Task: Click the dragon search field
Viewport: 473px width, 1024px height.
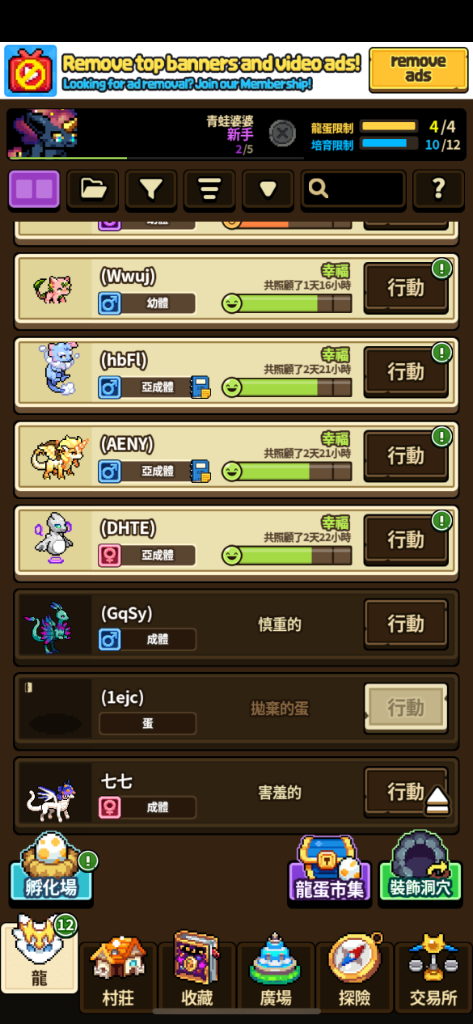Action: click(353, 189)
